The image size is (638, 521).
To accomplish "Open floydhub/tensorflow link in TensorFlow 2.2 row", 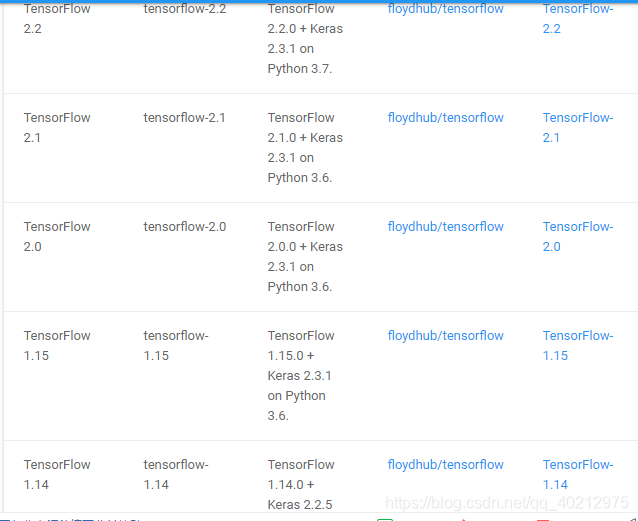I will pos(446,9).
